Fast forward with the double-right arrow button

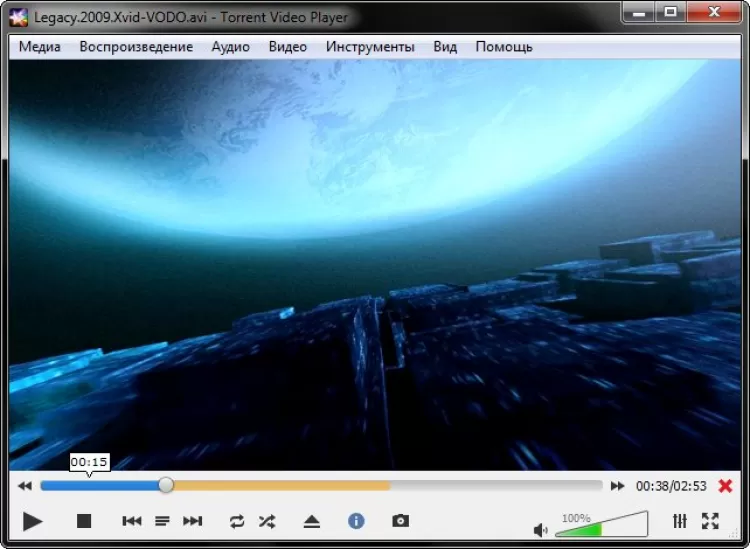pos(618,486)
